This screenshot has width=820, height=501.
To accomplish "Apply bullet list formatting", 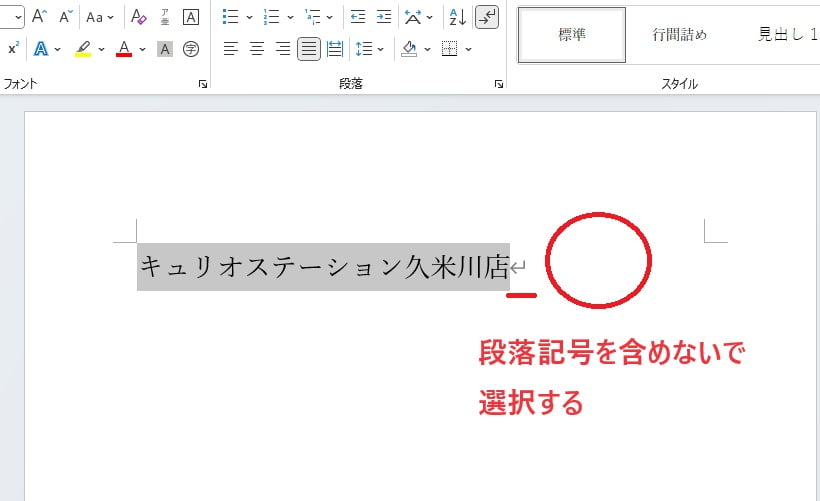I will point(231,17).
